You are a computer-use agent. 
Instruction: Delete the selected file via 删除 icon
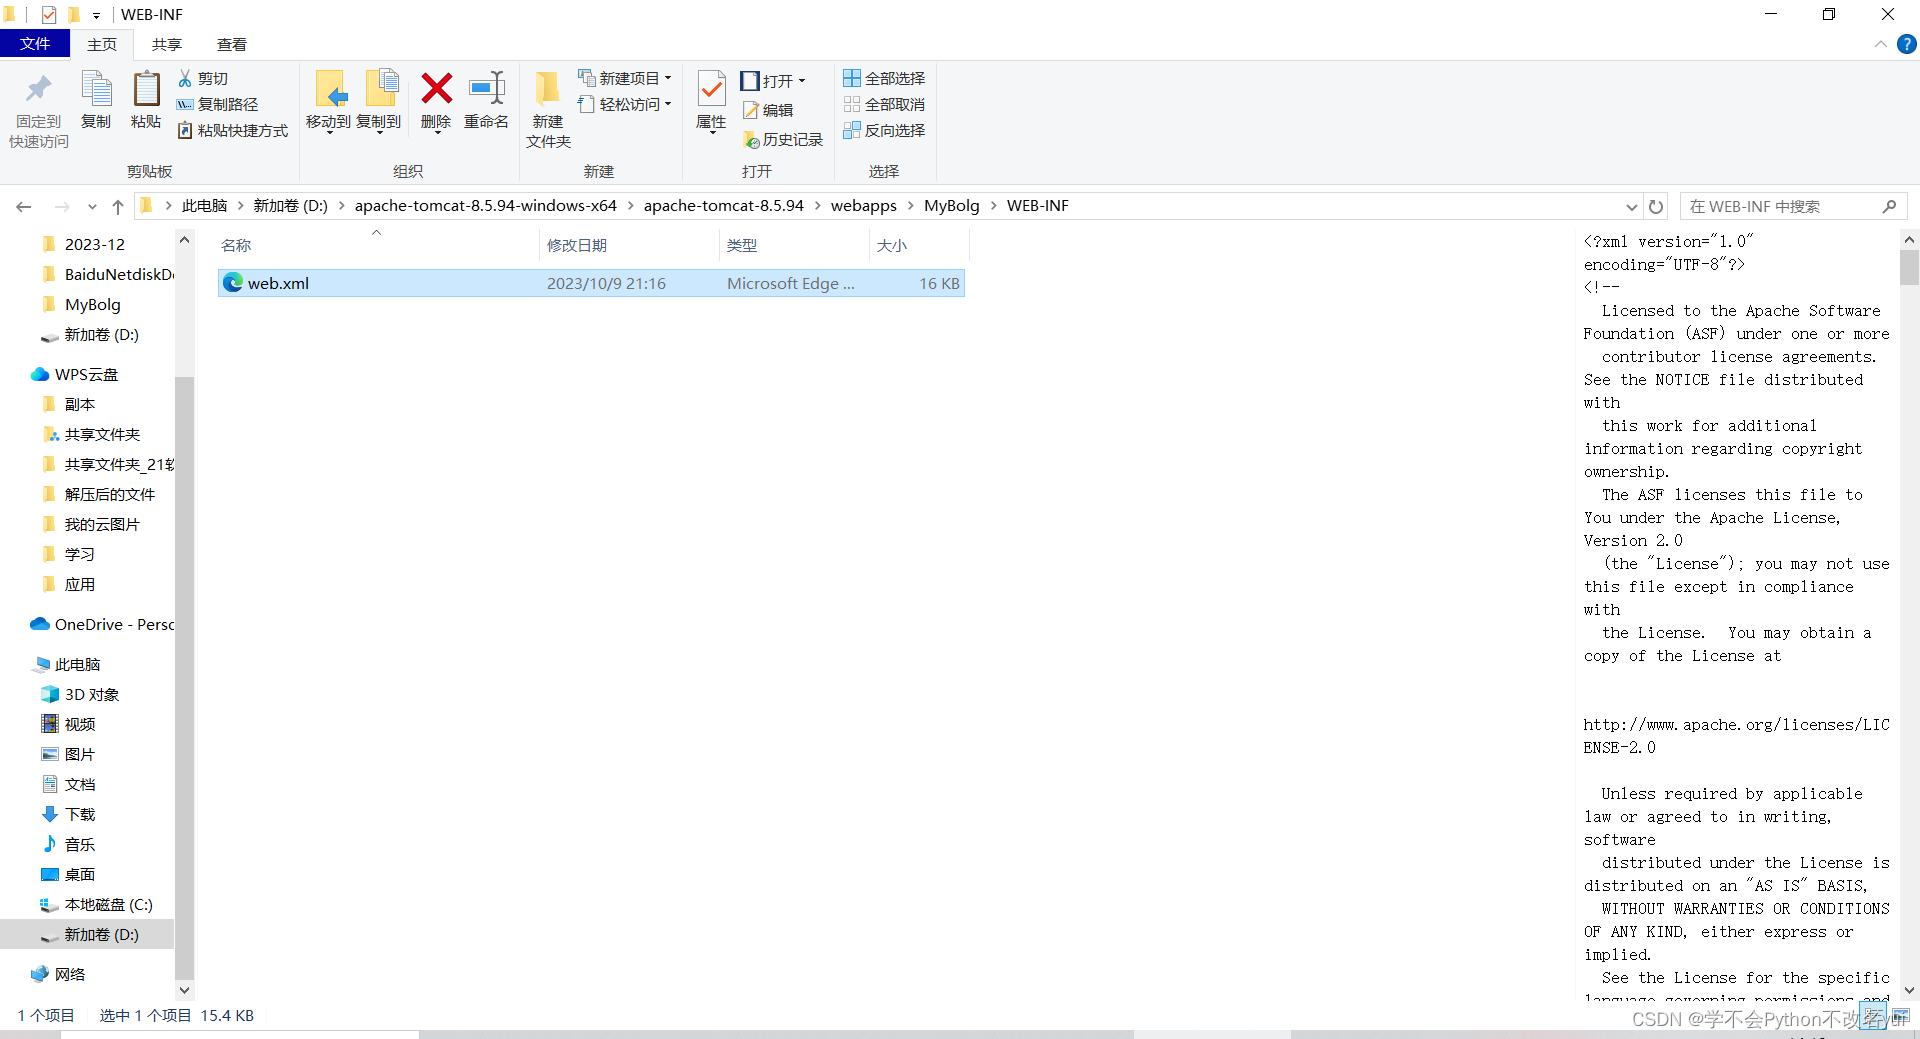click(436, 100)
